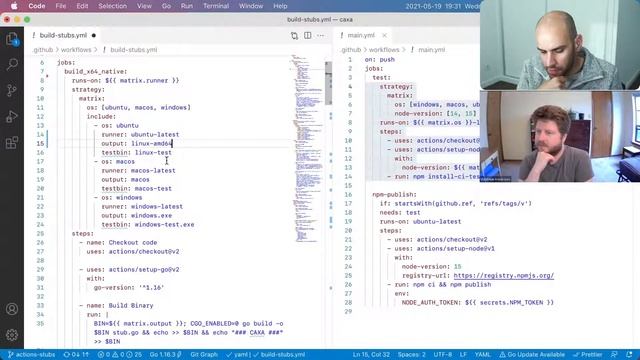Open the Edit menu

pyautogui.click(x=82, y=6)
